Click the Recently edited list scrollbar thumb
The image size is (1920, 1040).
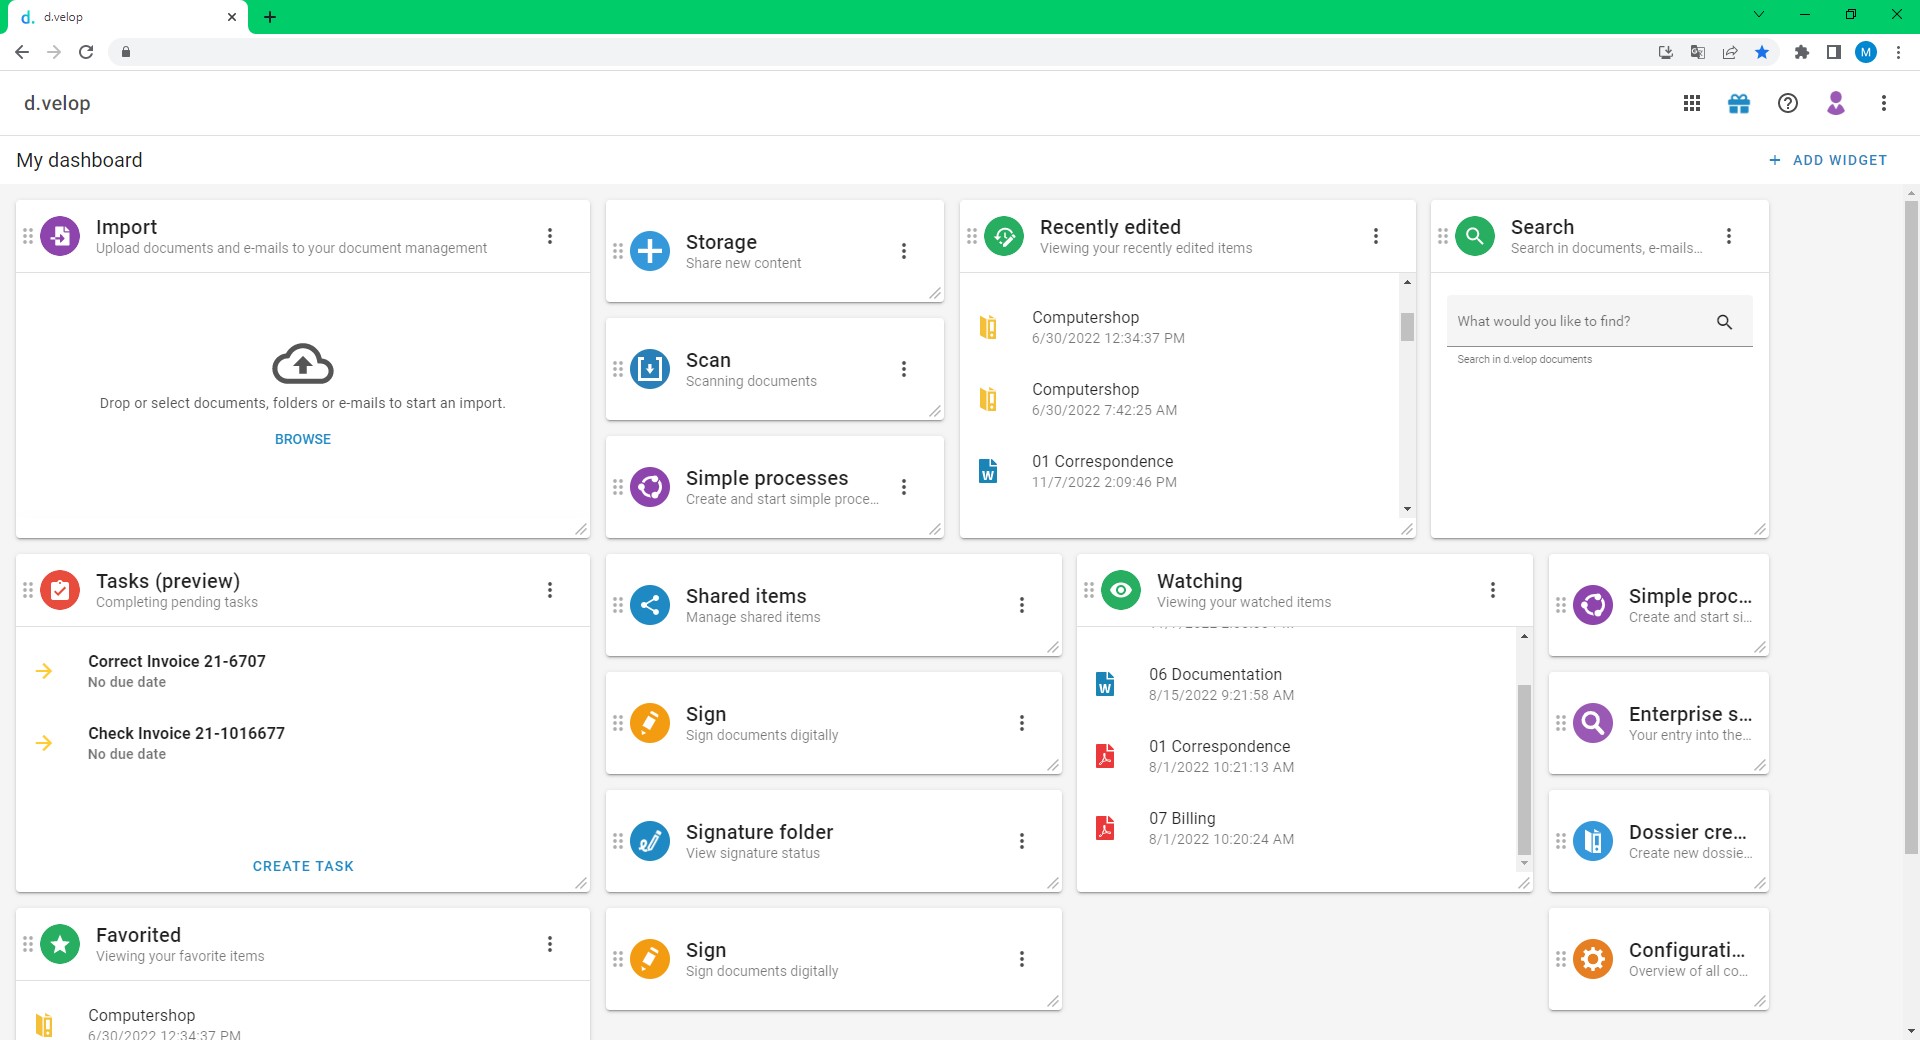click(1407, 327)
